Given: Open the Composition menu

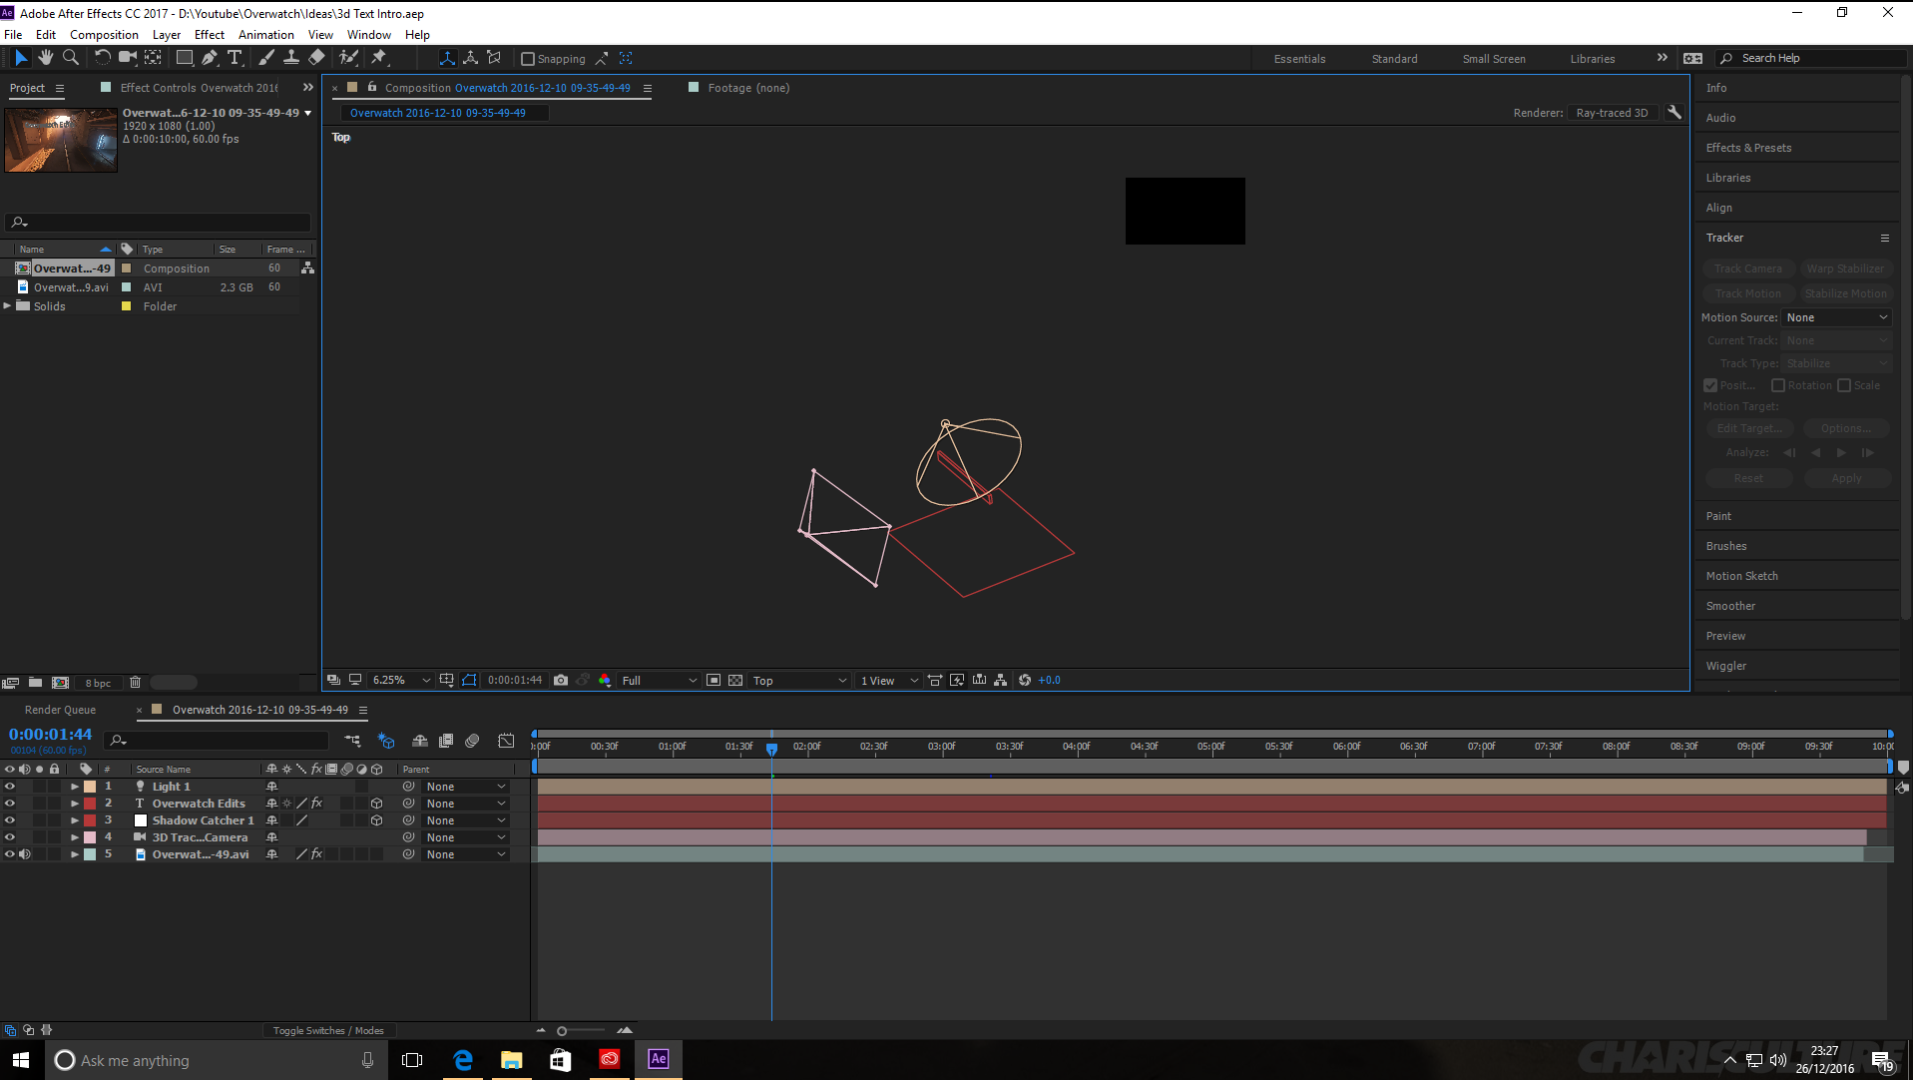Looking at the screenshot, I should pos(104,35).
